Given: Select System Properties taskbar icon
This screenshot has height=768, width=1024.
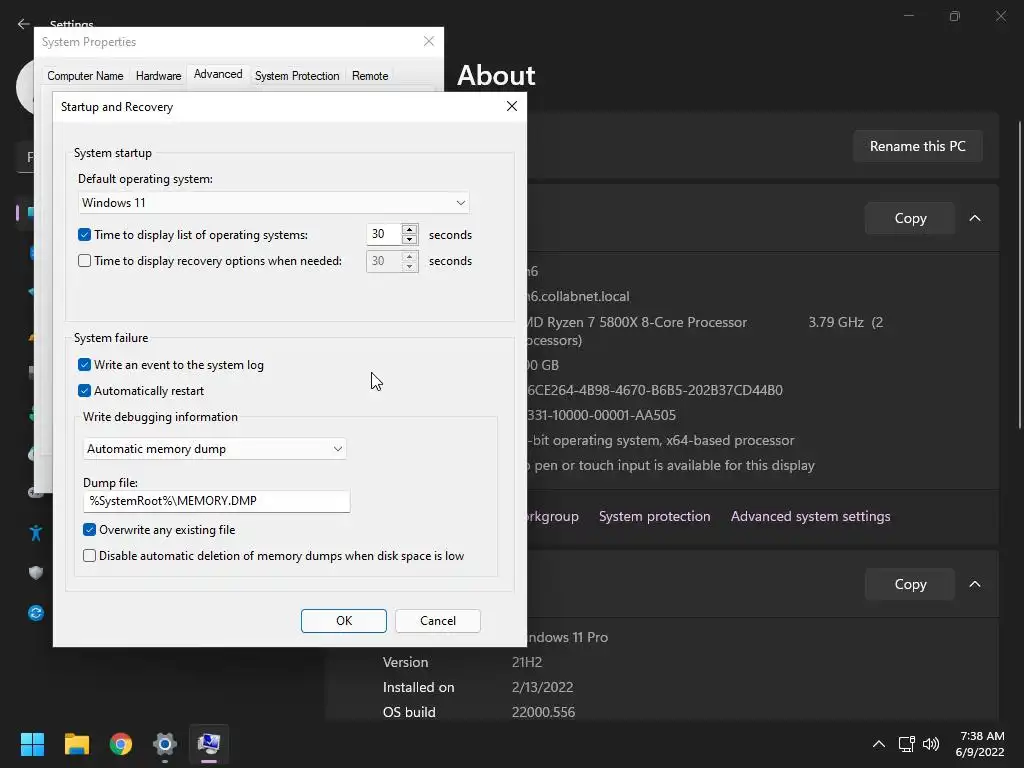Looking at the screenshot, I should point(209,744).
